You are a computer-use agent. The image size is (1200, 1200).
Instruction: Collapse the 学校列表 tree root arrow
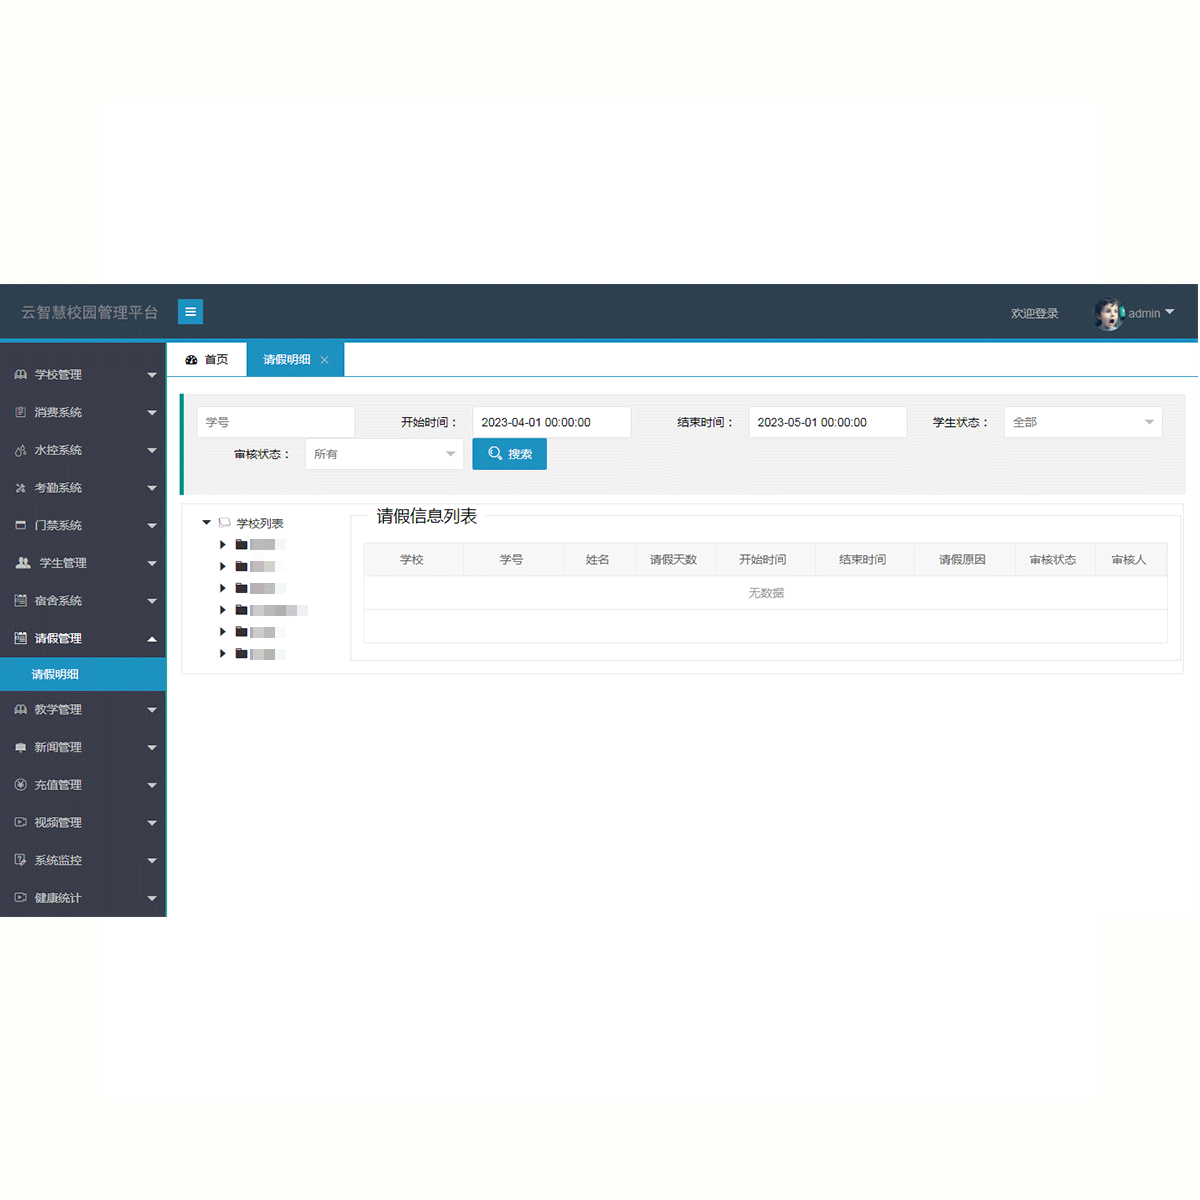(207, 522)
